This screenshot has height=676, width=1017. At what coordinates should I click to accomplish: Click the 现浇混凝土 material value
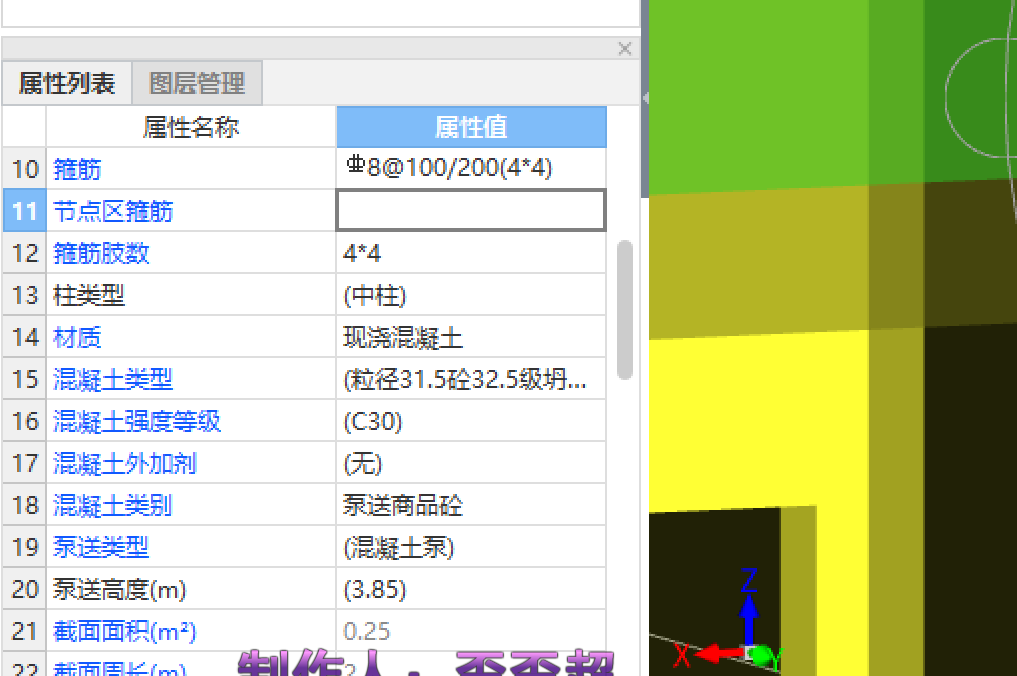(472, 337)
